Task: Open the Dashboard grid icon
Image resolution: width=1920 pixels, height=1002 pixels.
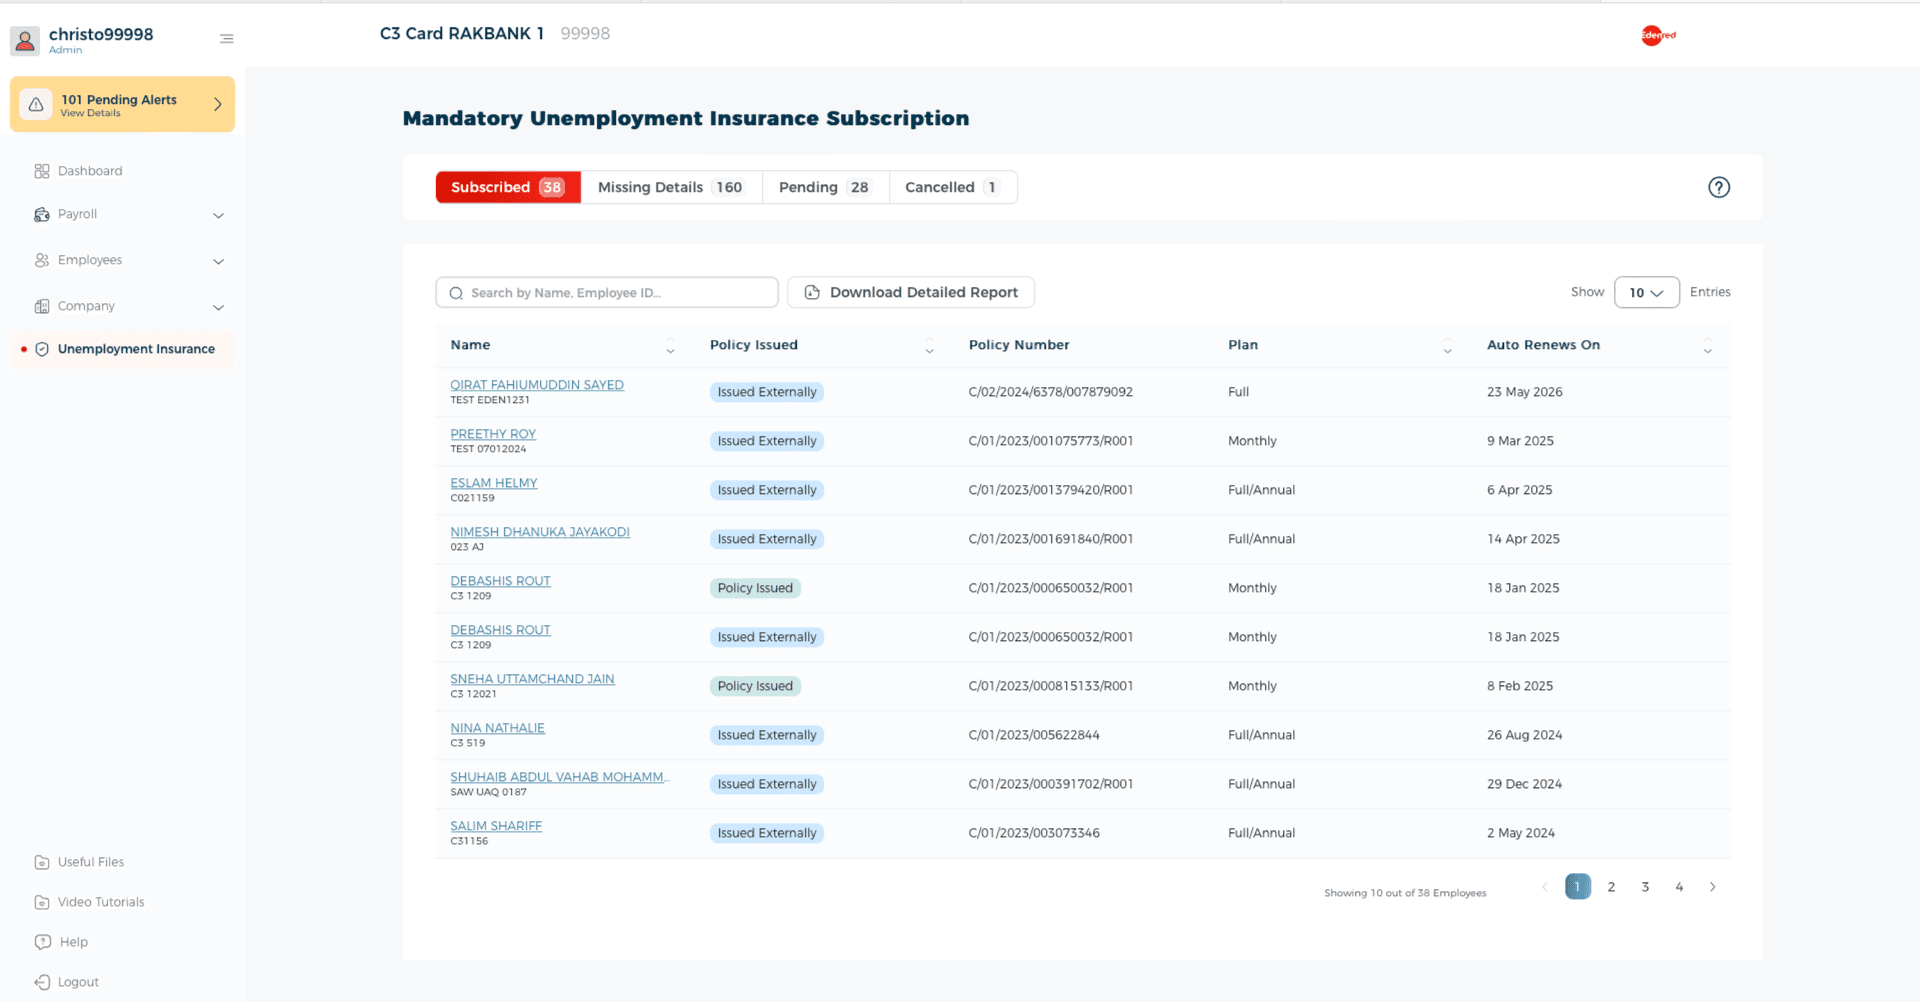Action: (42, 171)
